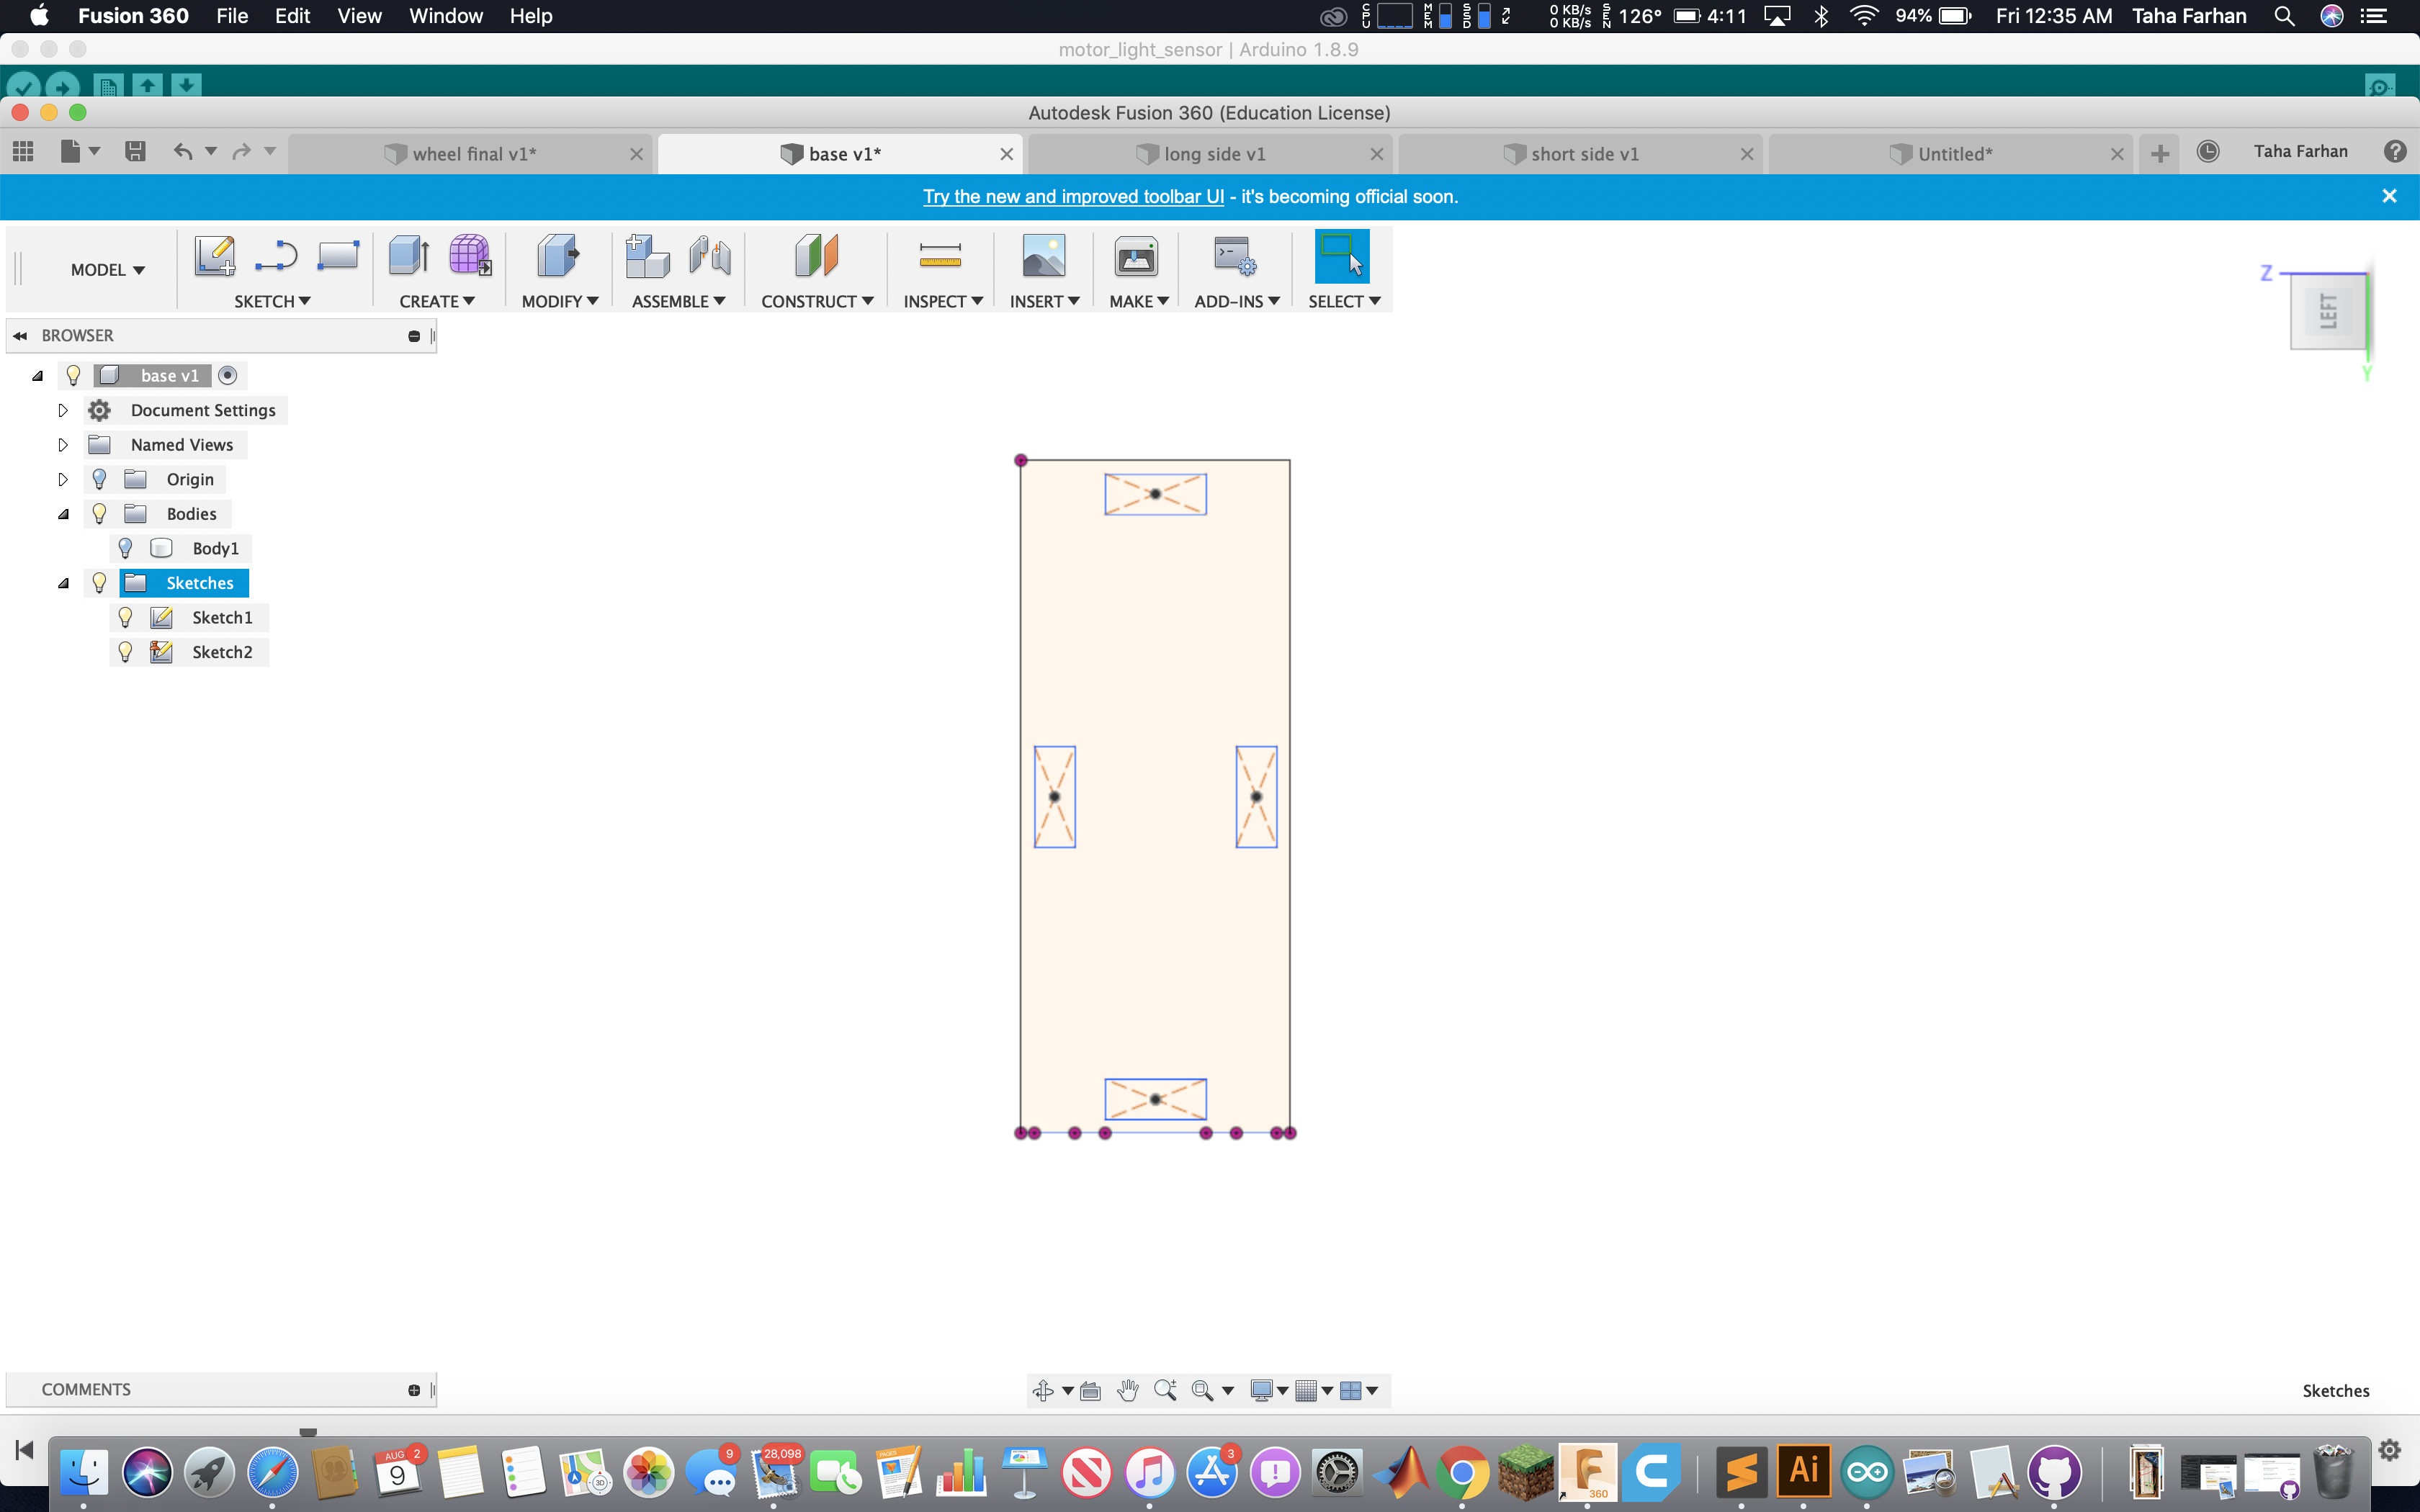
Task: Click the Press Pull modify icon
Action: click(x=557, y=256)
